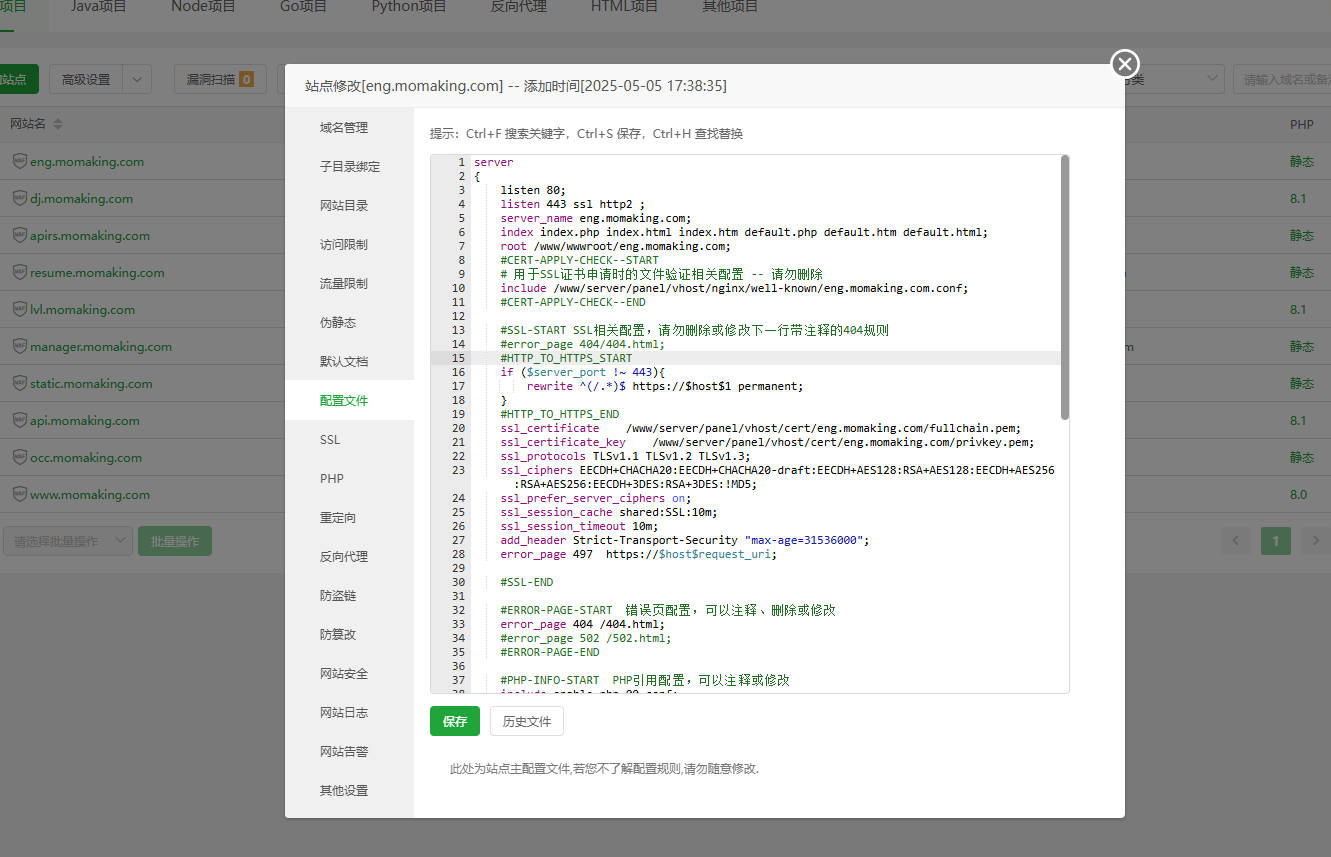Open manager.momaking.com site link
Image resolution: width=1331 pixels, height=857 pixels.
pyautogui.click(x=101, y=346)
